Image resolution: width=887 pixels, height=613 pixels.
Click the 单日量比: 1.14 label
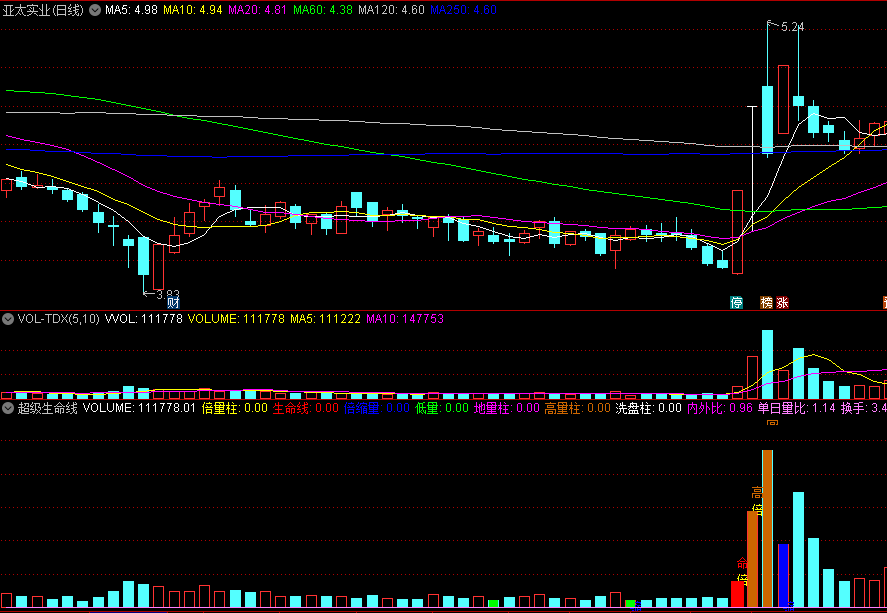pyautogui.click(x=796, y=408)
